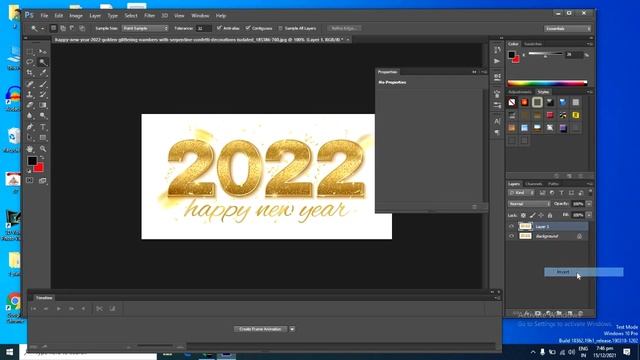Toggle lock transparent pixels in Layers panel
640x360 pixels.
point(523,215)
